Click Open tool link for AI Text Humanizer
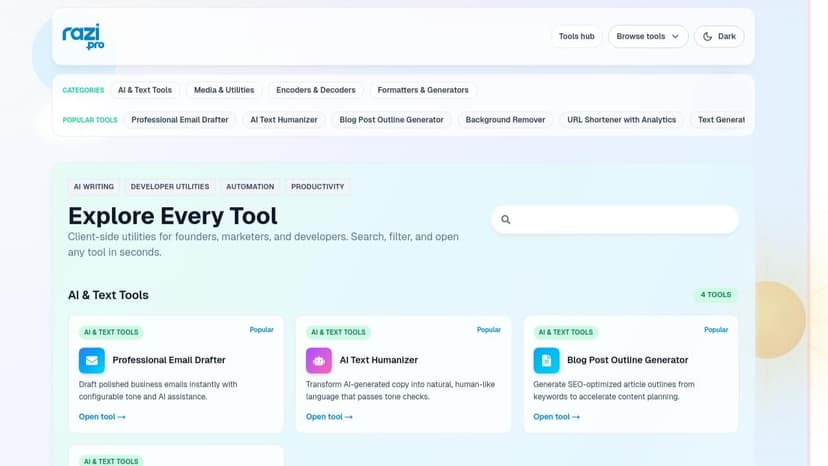 pyautogui.click(x=329, y=417)
